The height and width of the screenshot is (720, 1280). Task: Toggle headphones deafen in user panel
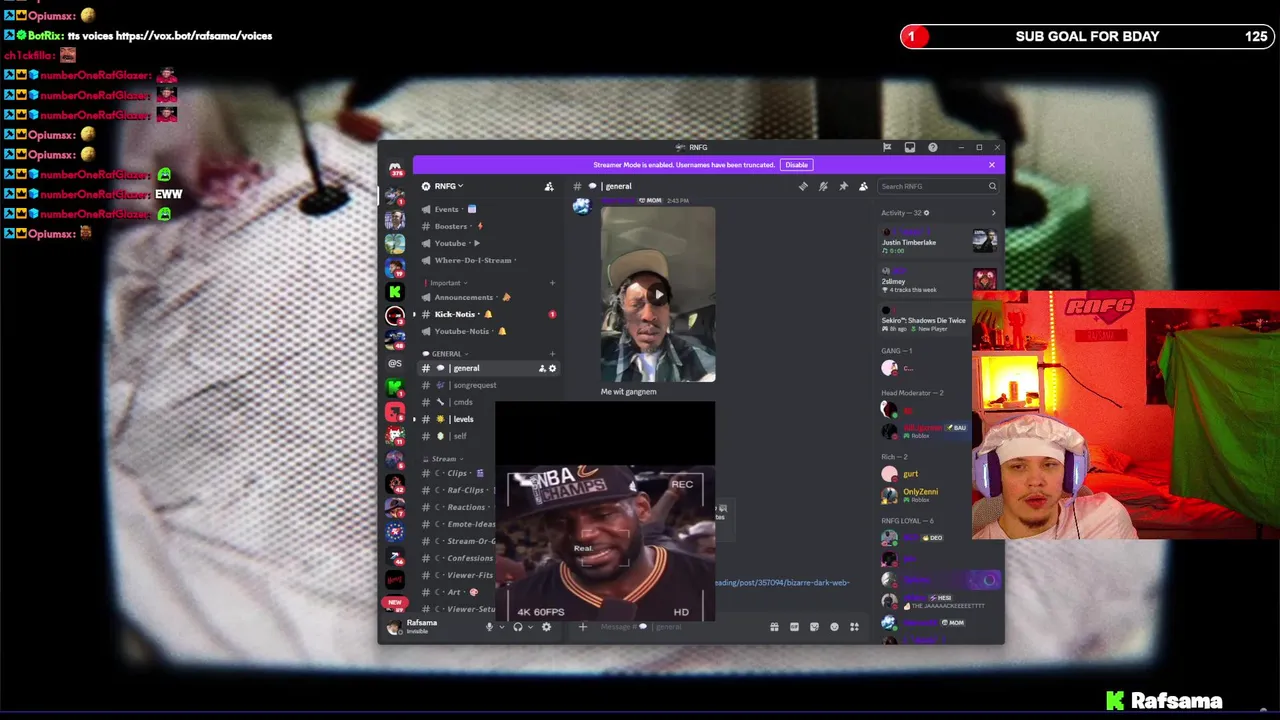click(x=517, y=627)
